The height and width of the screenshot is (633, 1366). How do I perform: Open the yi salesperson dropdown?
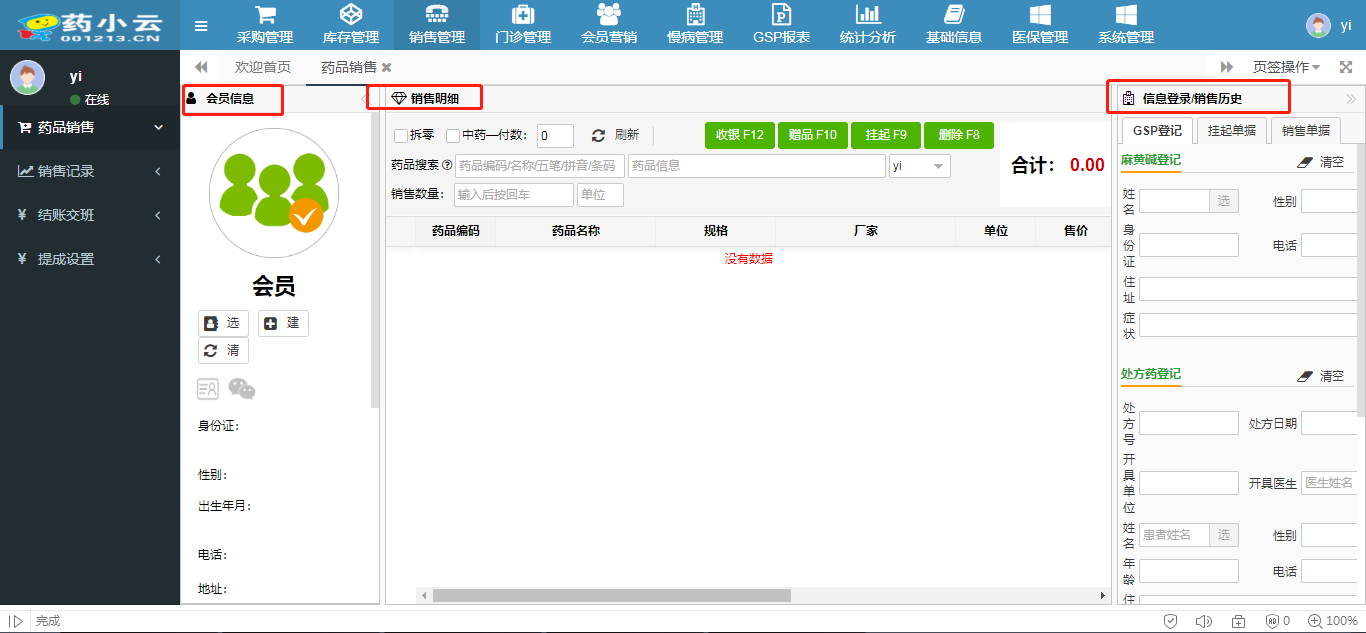920,166
